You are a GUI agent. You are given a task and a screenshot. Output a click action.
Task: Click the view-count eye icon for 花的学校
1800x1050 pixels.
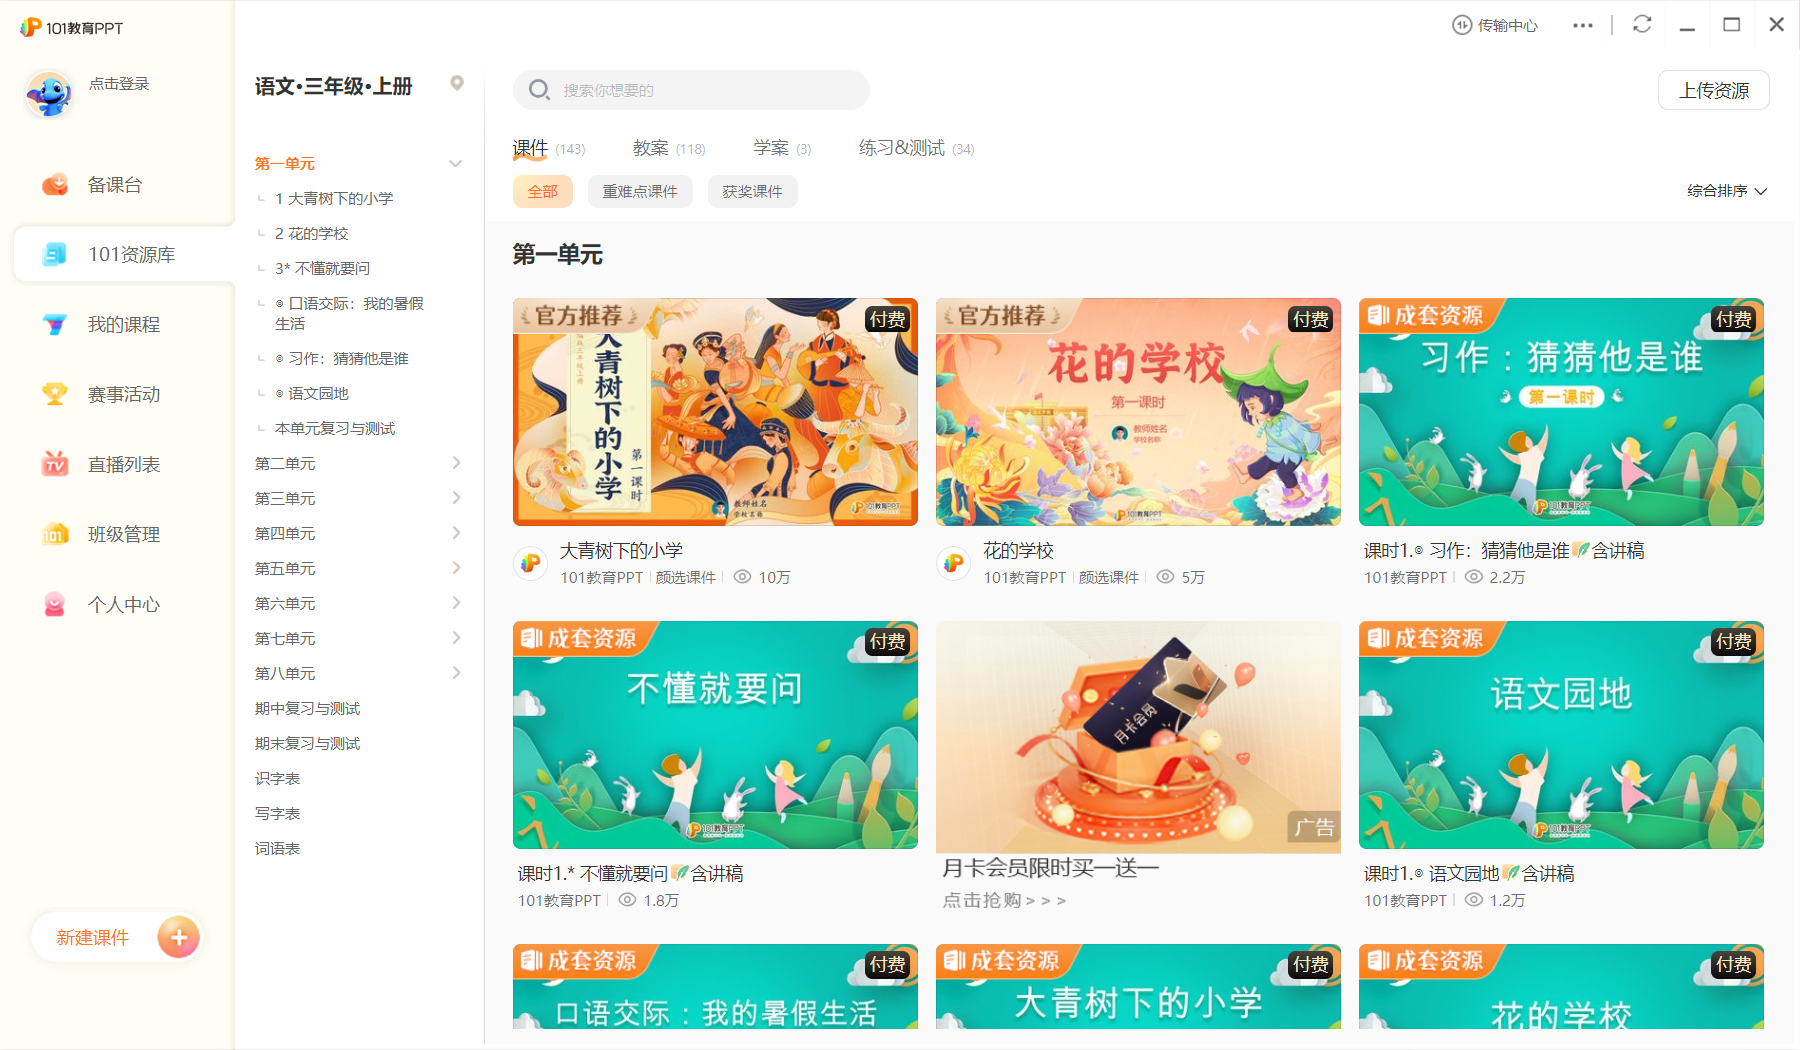click(1165, 577)
